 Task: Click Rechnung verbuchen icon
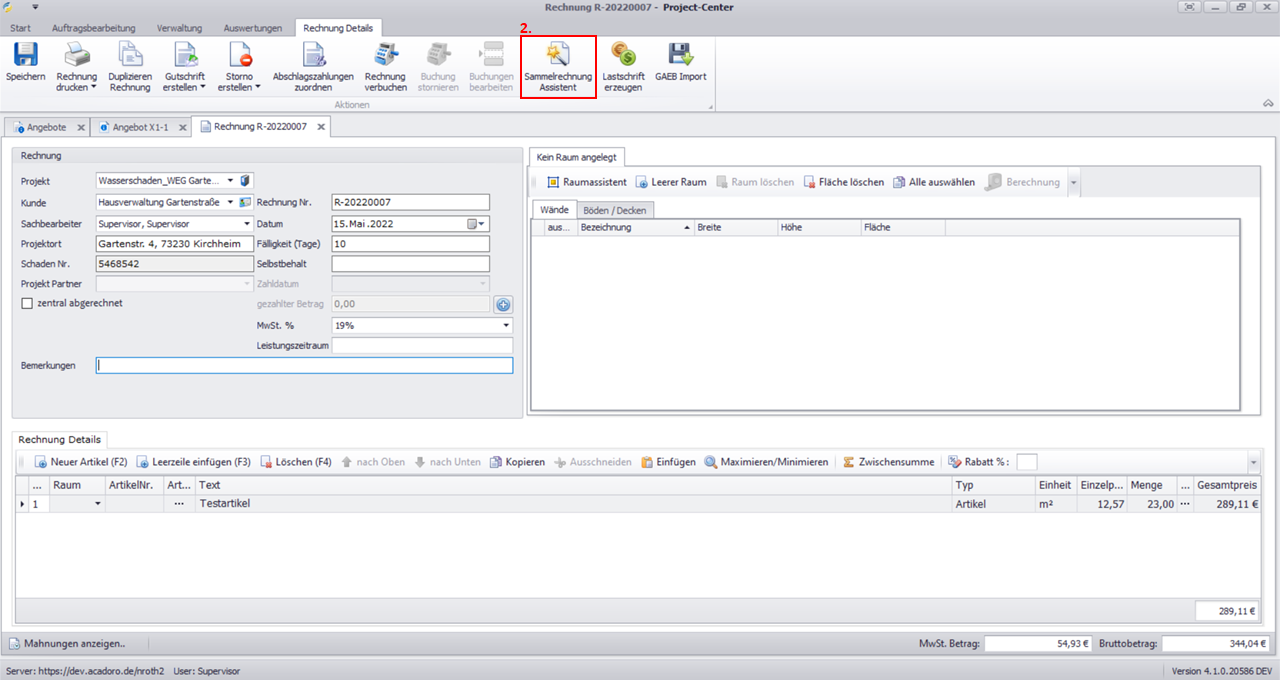(x=385, y=57)
